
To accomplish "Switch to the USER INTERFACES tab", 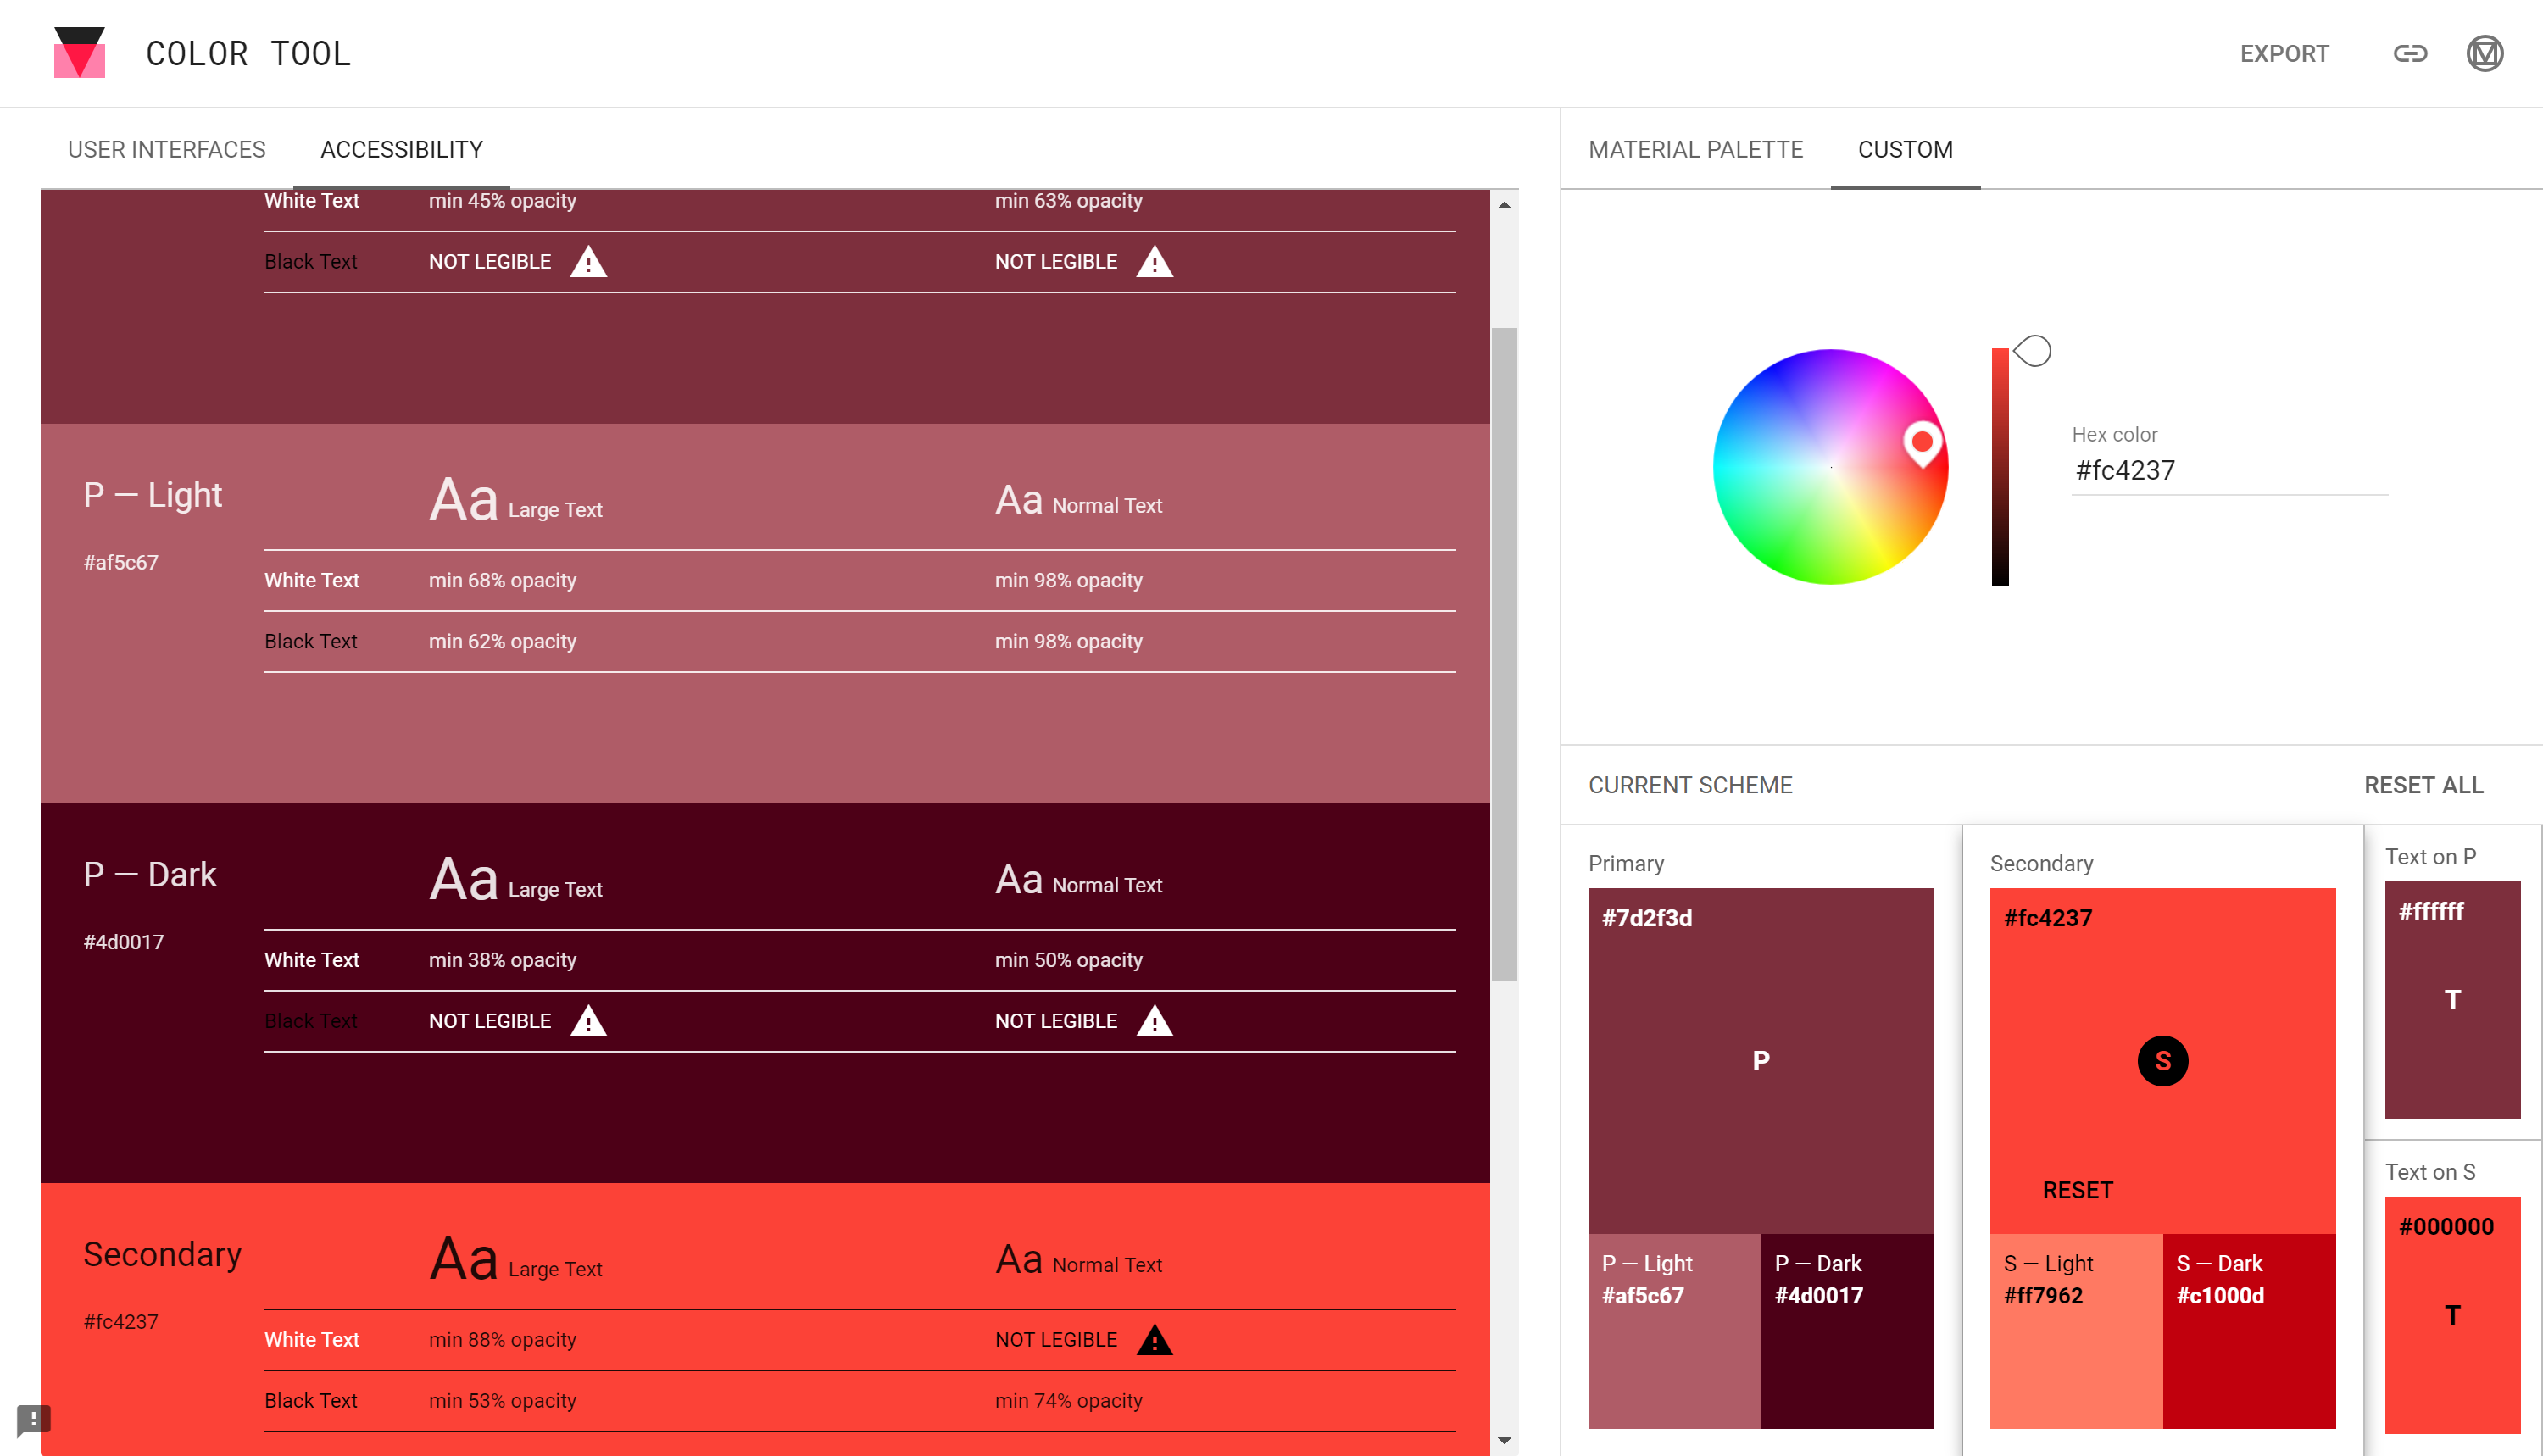I will 166,149.
